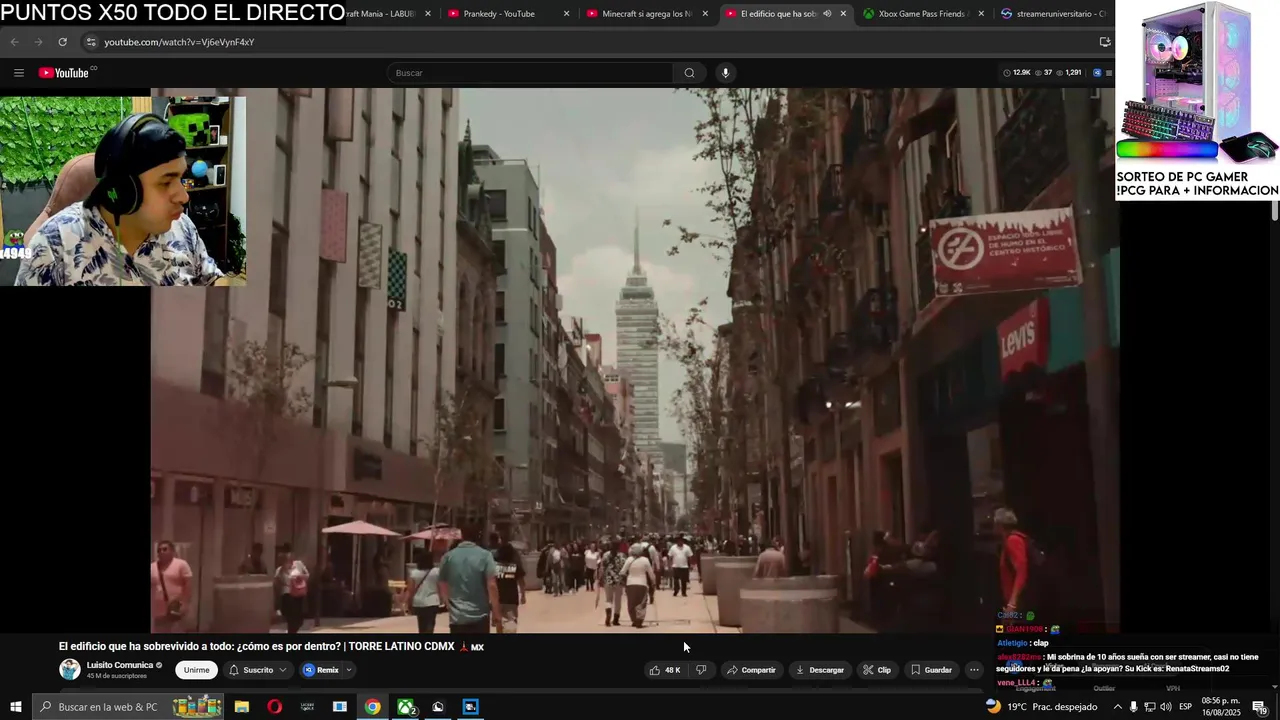Share the video with Compartir
This screenshot has height=720, width=1280.
pyautogui.click(x=751, y=670)
